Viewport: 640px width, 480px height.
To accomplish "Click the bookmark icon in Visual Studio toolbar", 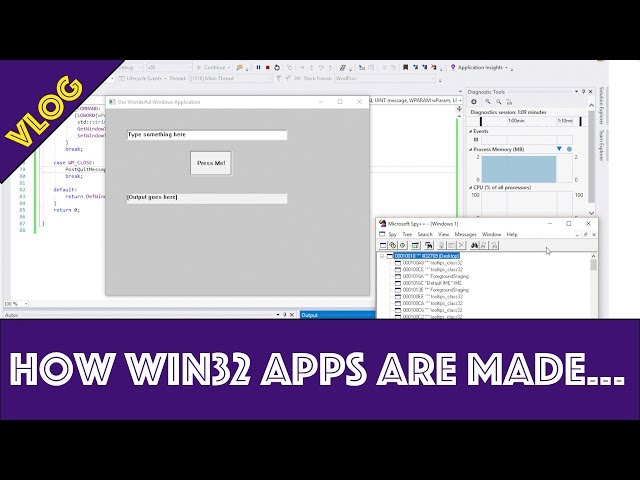I will click(405, 67).
